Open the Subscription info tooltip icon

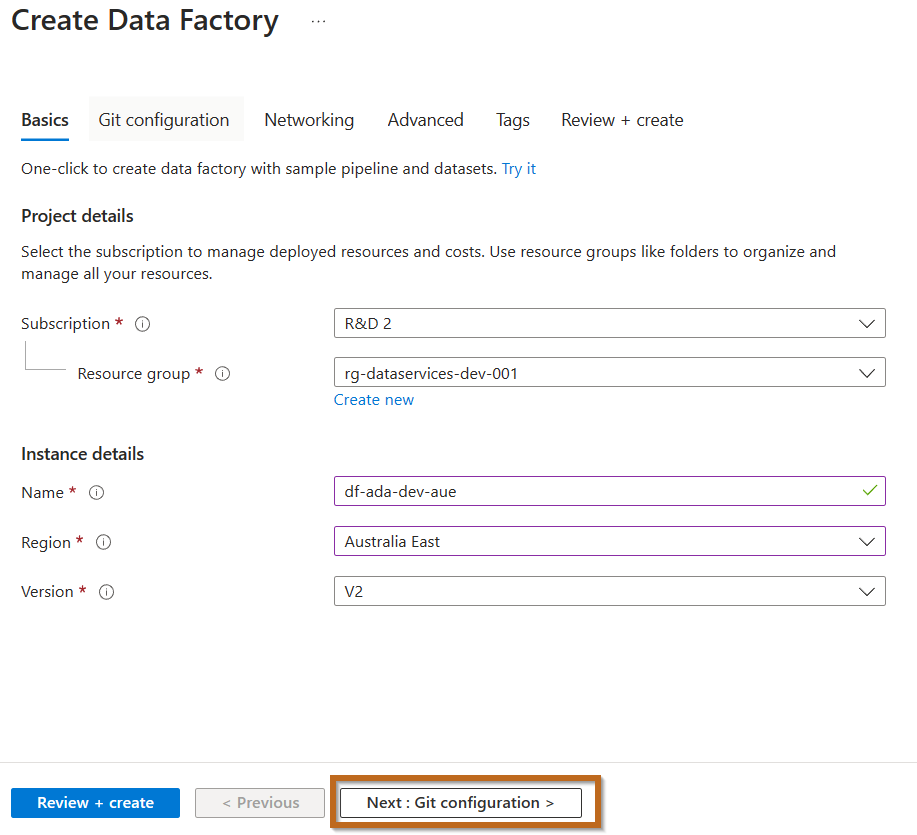click(x=142, y=323)
